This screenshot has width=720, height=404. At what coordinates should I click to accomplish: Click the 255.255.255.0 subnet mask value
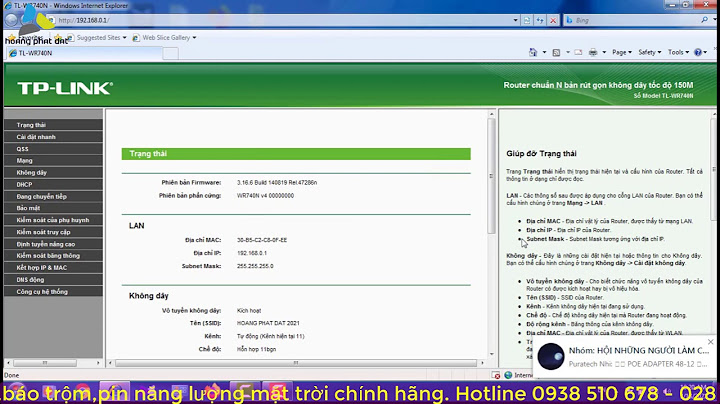255,266
